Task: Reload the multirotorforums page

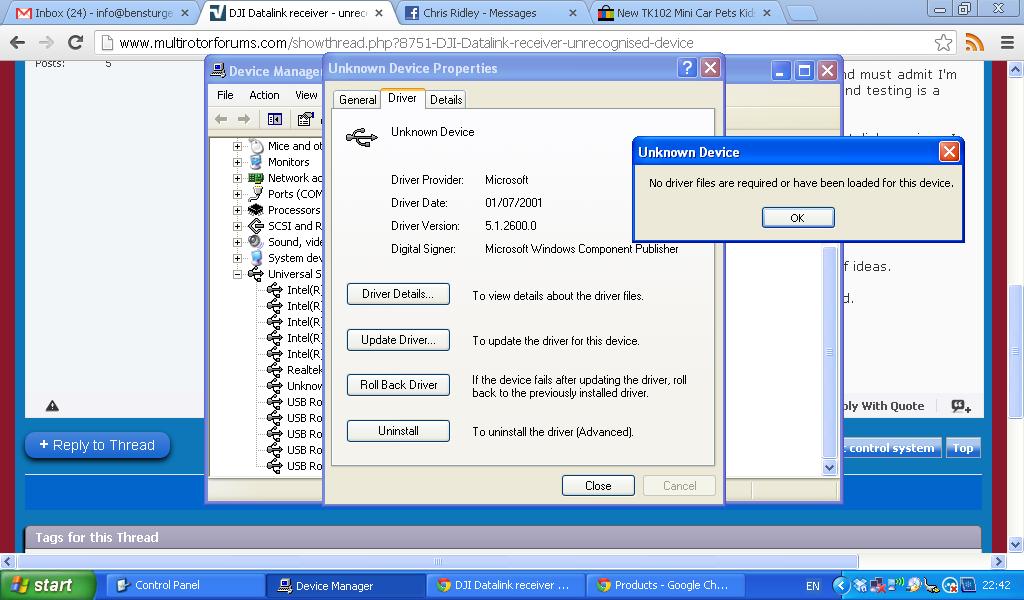Action: point(76,42)
